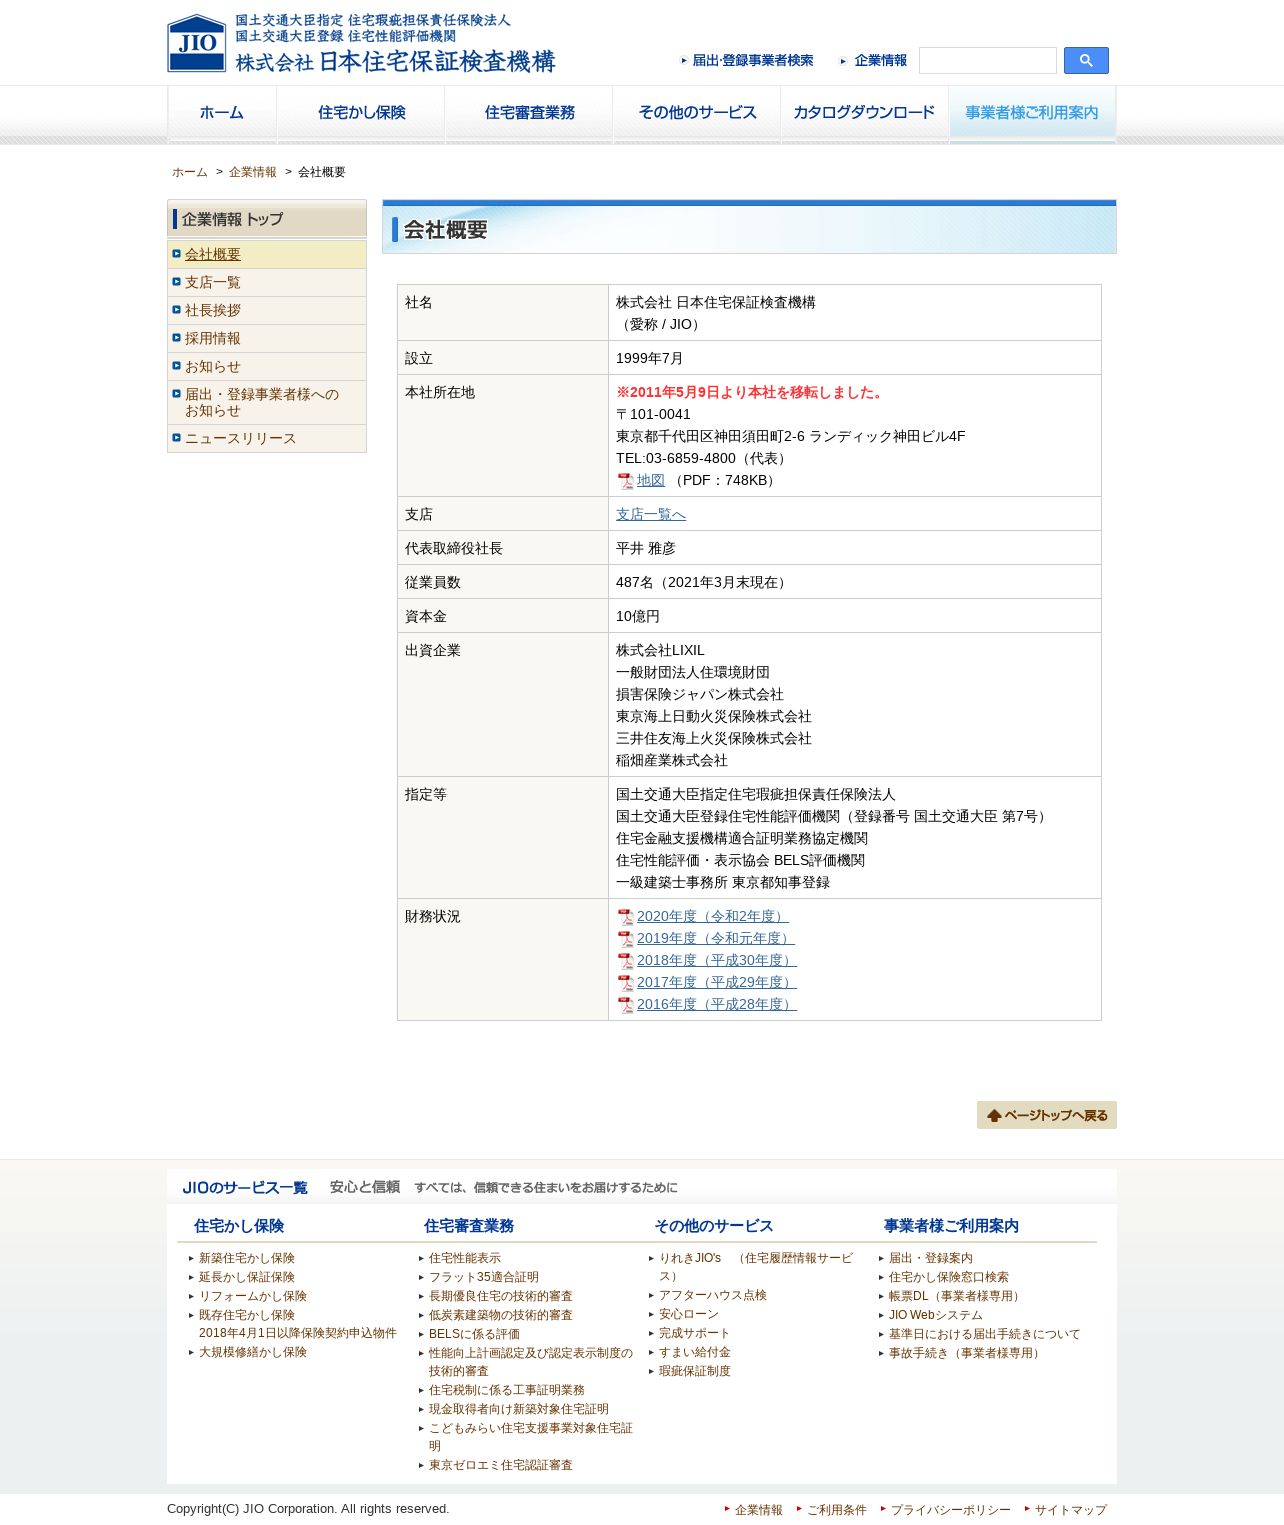Click the blue search magnifier button
The image size is (1284, 1525).
coord(1086,61)
